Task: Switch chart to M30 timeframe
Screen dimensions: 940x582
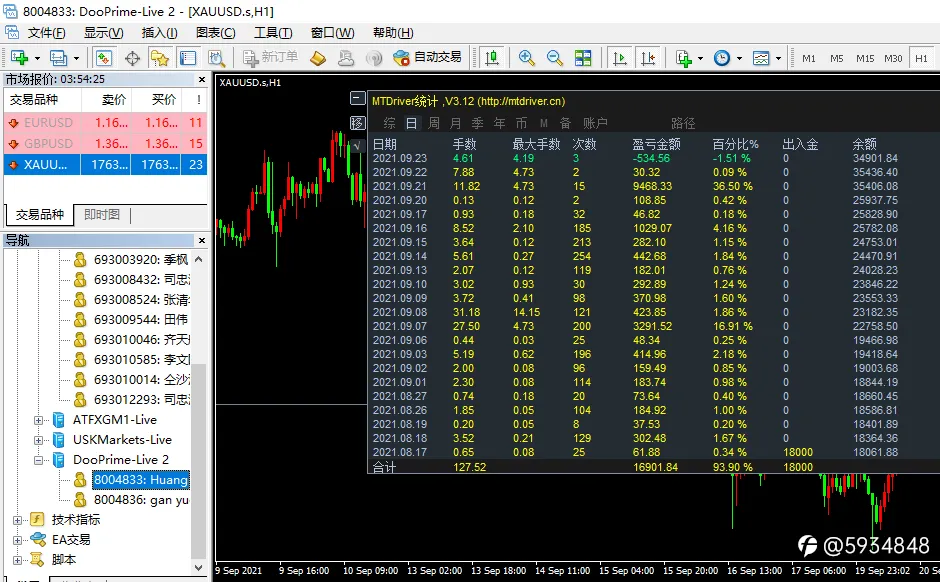Action: pos(893,58)
